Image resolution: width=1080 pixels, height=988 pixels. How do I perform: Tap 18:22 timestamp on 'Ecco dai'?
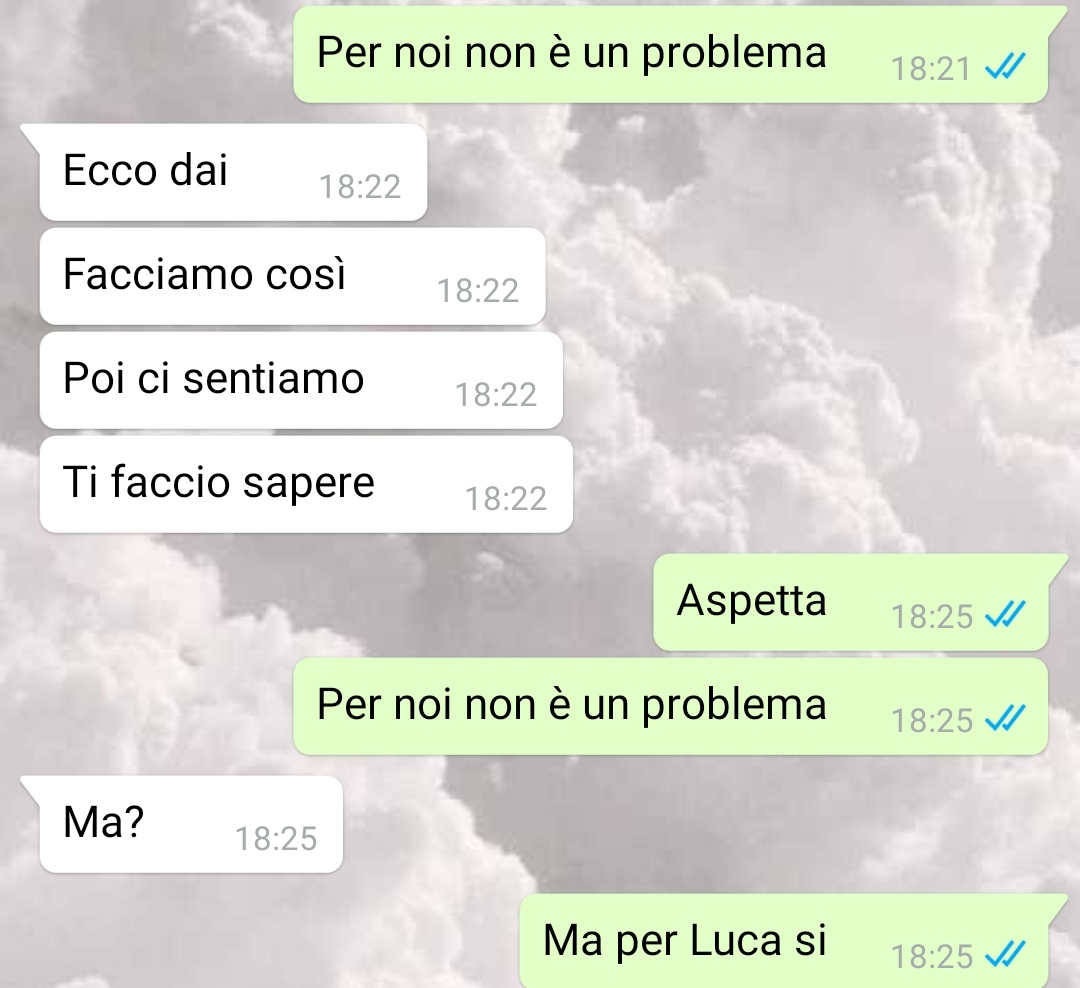360,187
